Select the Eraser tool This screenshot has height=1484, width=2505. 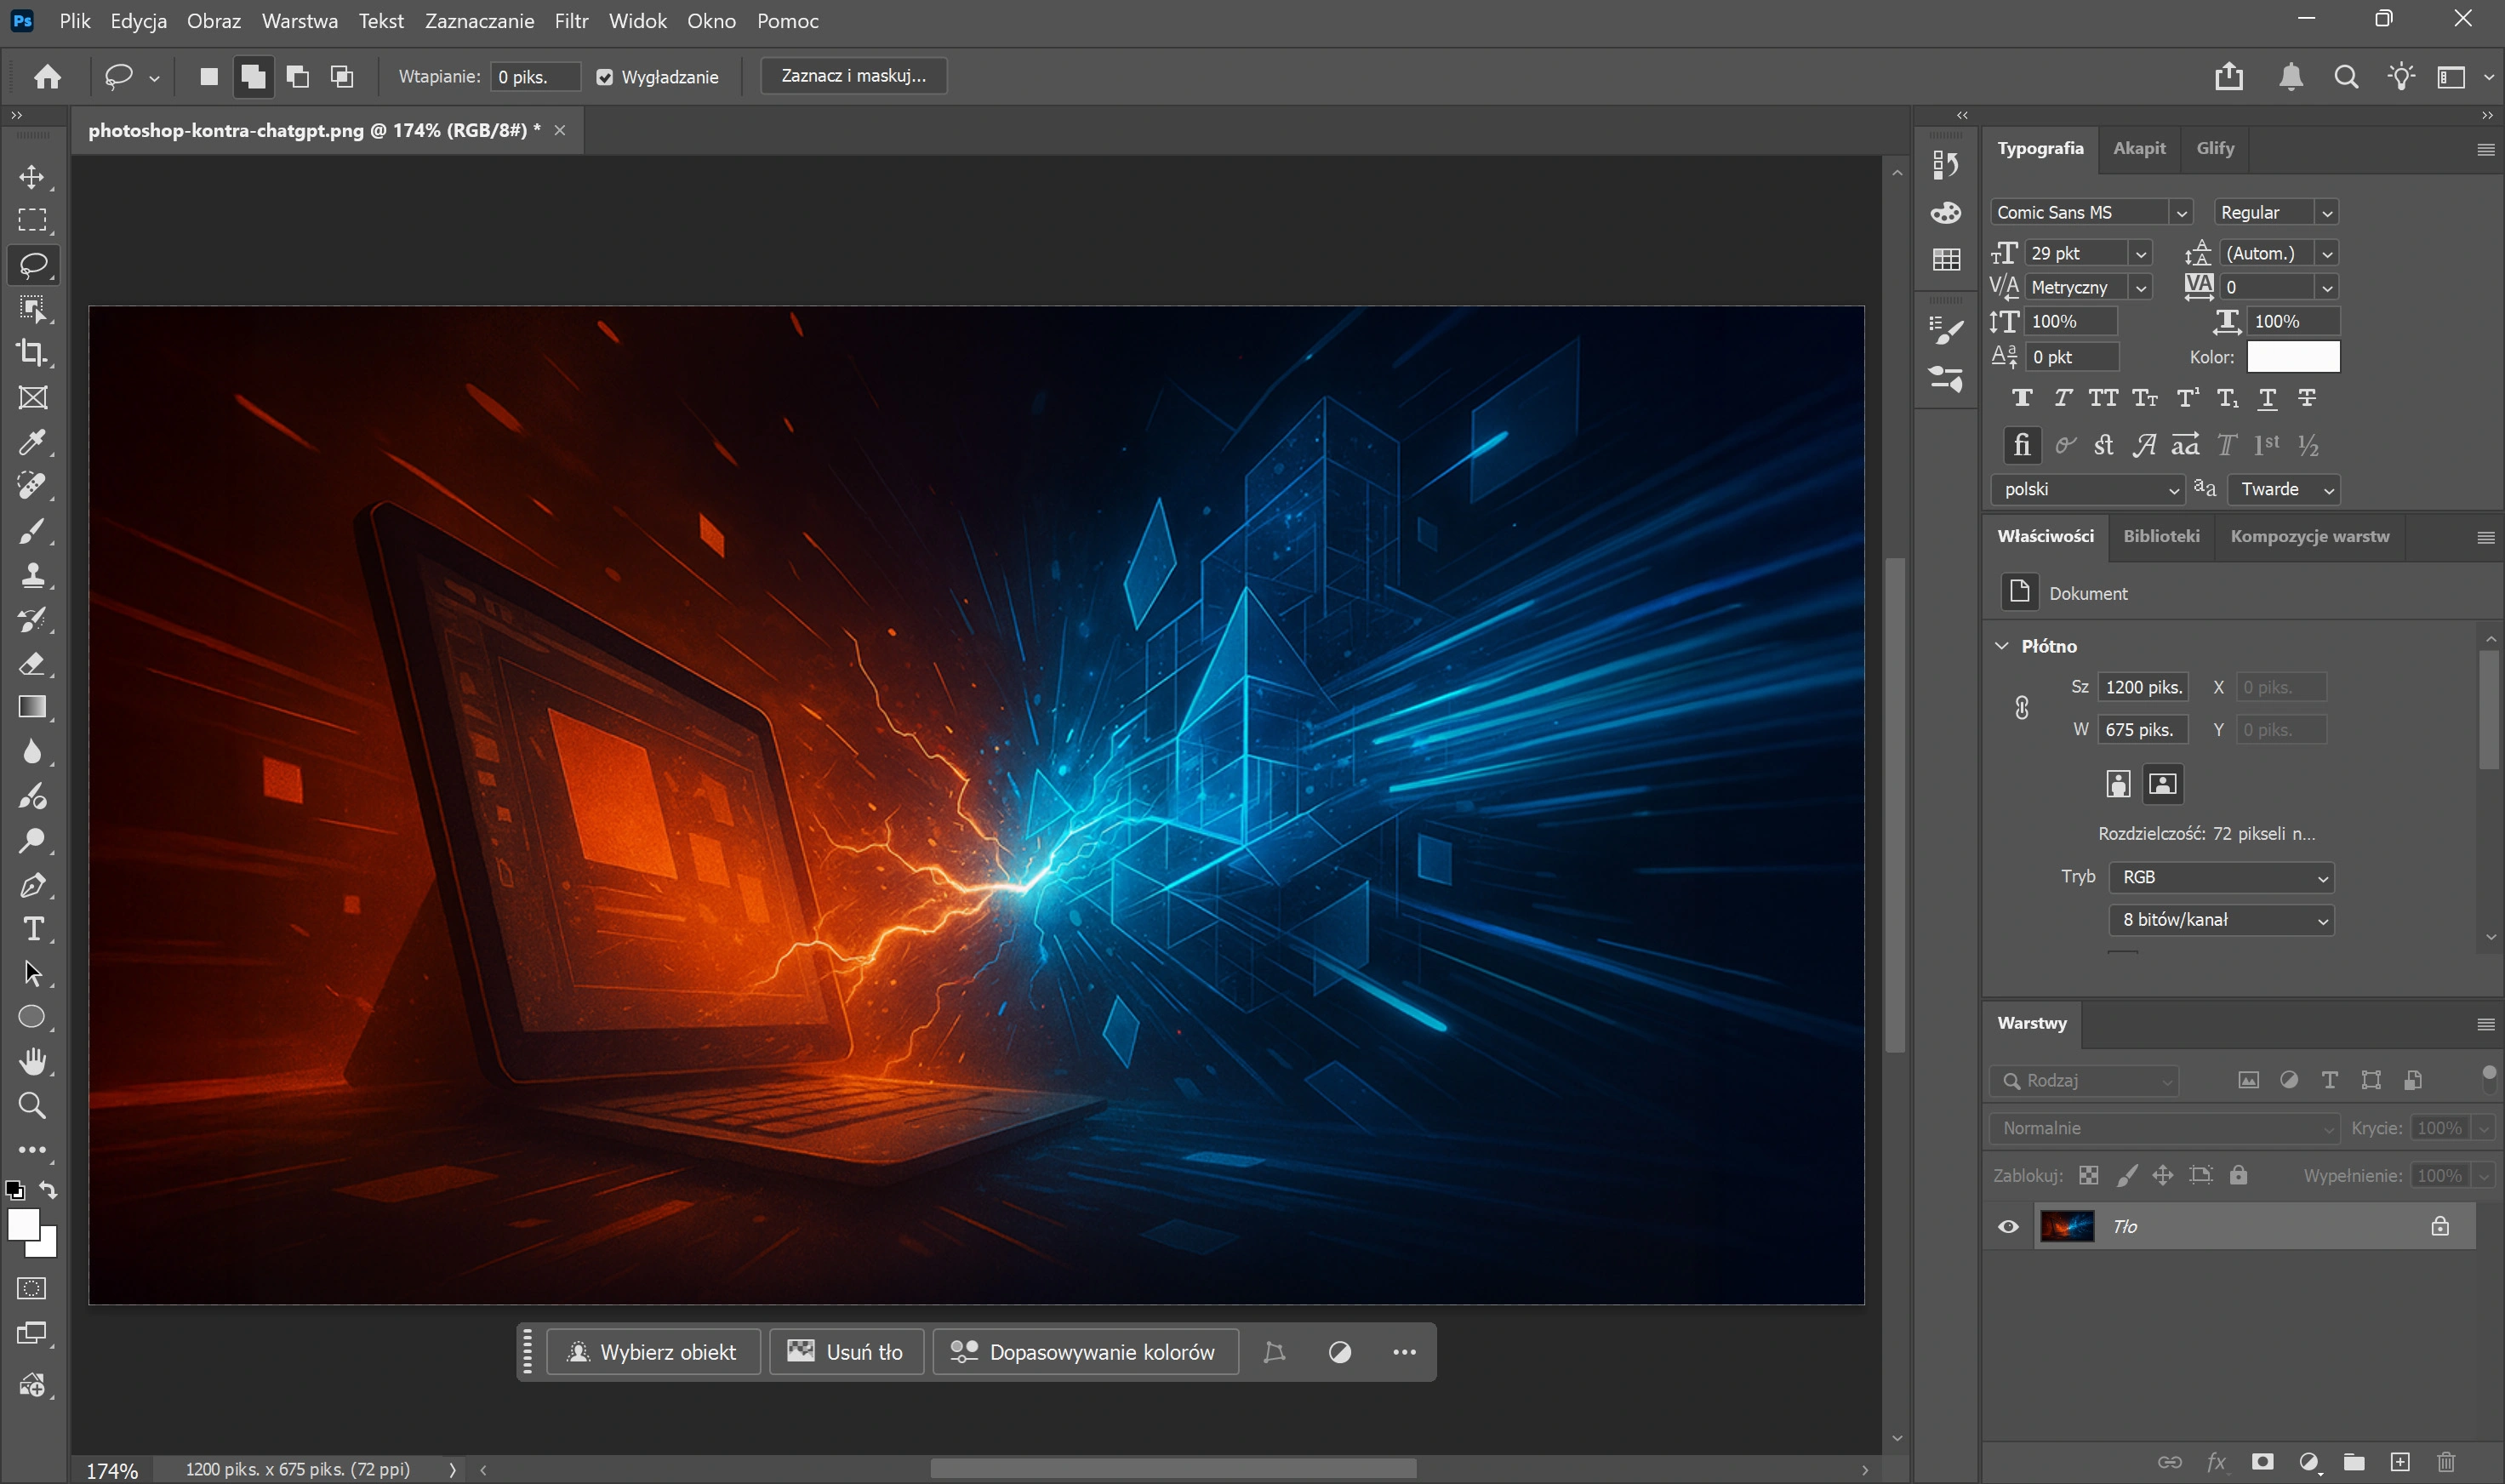click(32, 663)
